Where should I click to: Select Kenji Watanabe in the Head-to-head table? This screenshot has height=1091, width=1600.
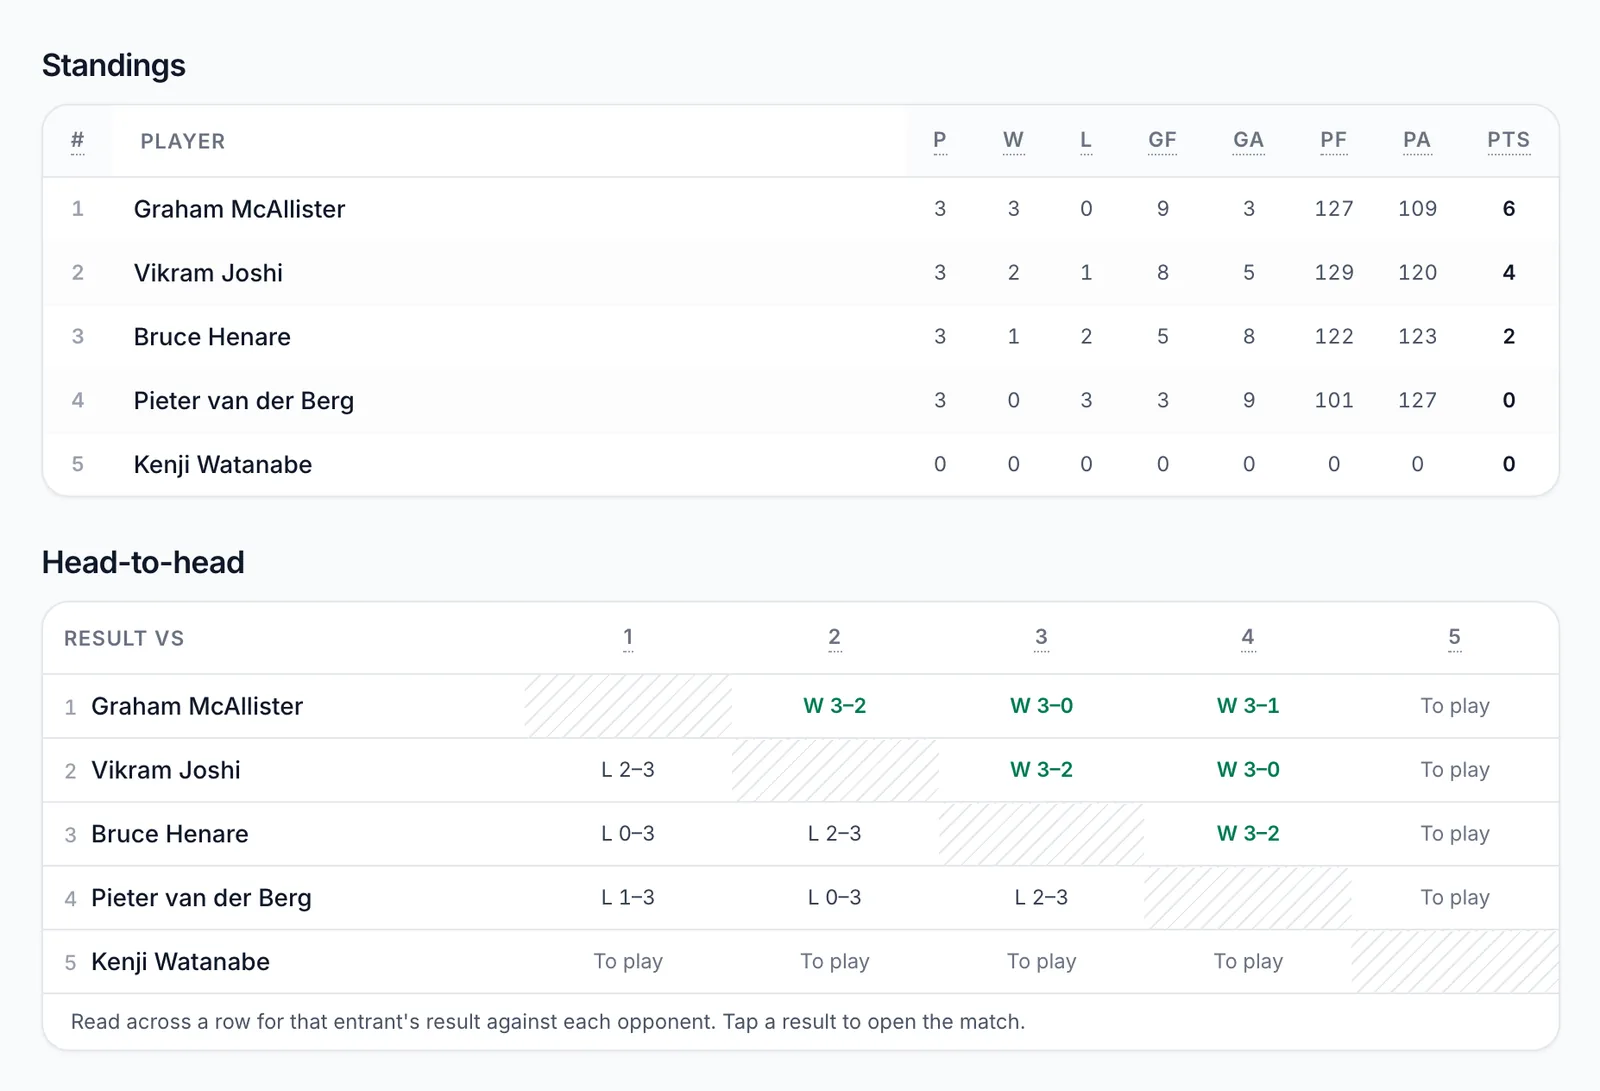(x=180, y=962)
